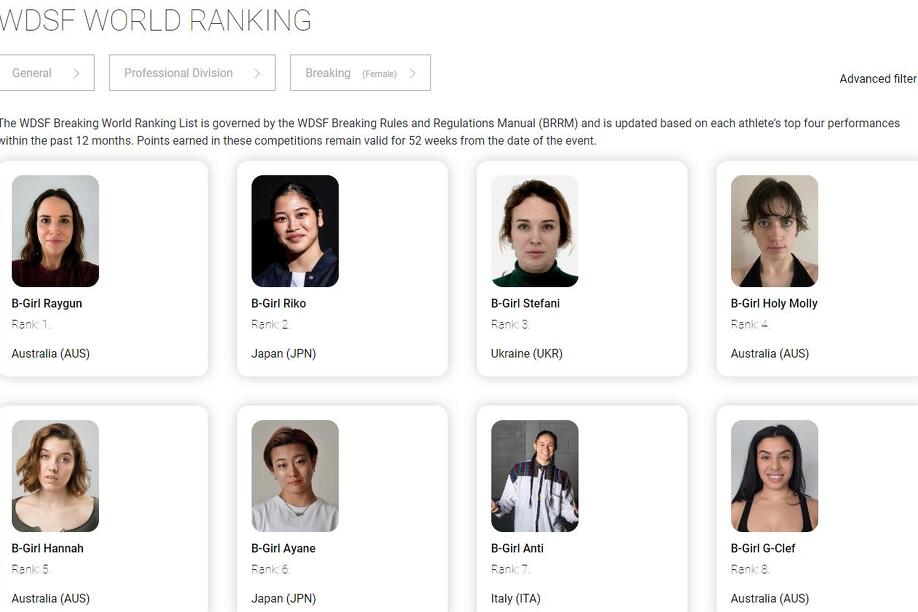Select the Rank 3 athlete's photo thumbnail

[x=535, y=231]
